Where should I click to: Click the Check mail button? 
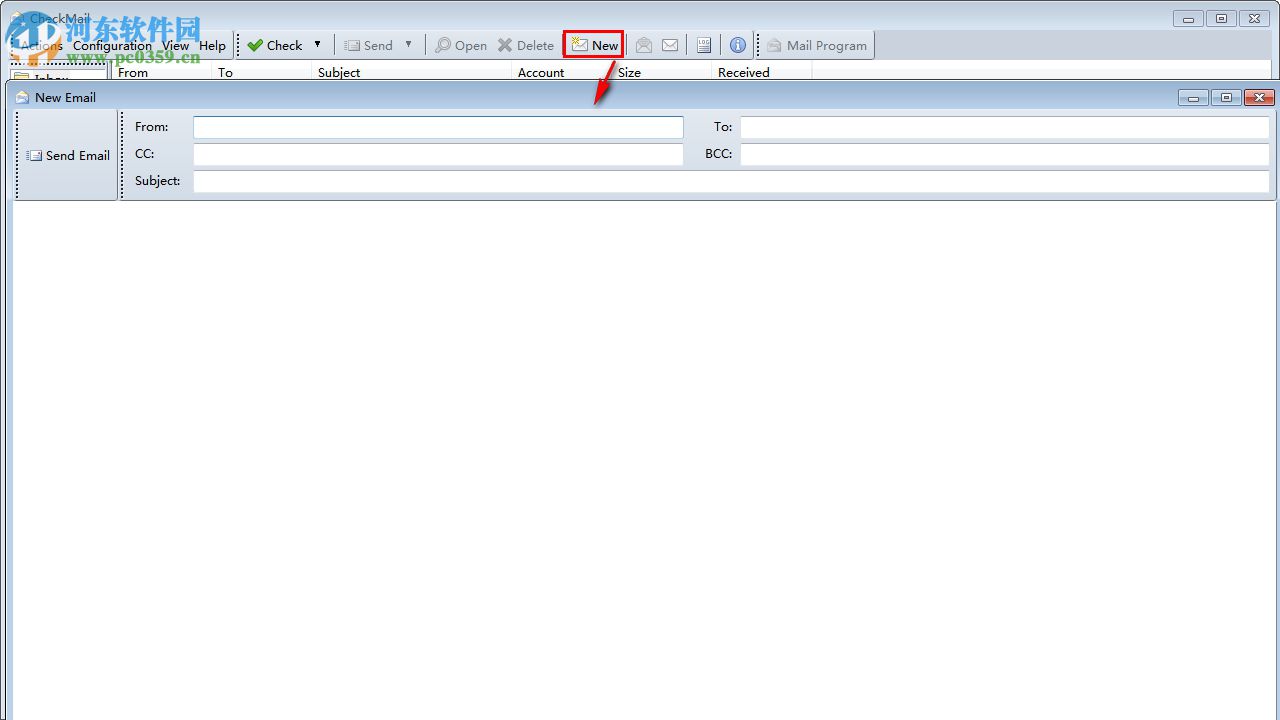(275, 45)
